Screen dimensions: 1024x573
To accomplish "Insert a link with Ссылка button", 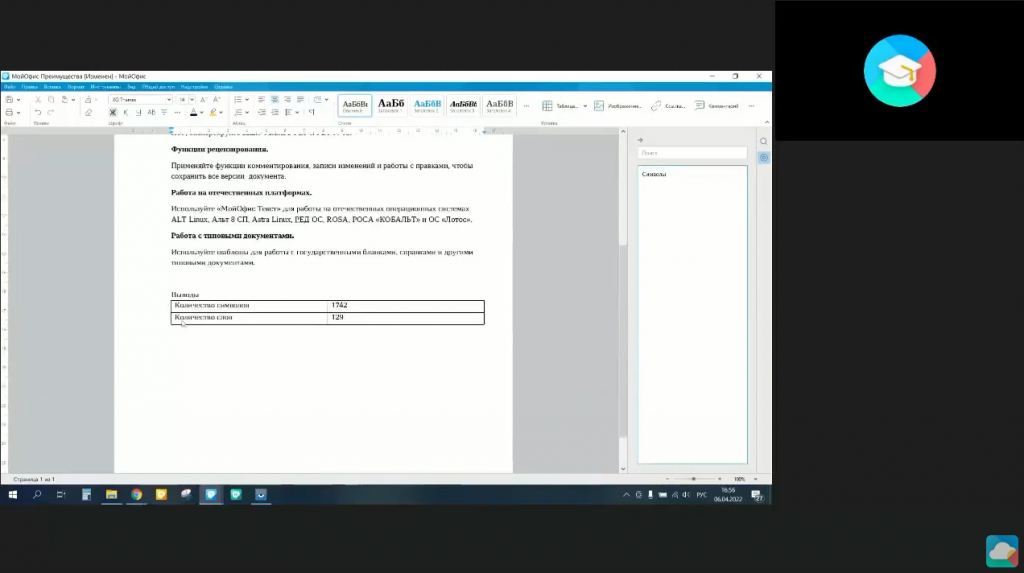I will (x=668, y=106).
